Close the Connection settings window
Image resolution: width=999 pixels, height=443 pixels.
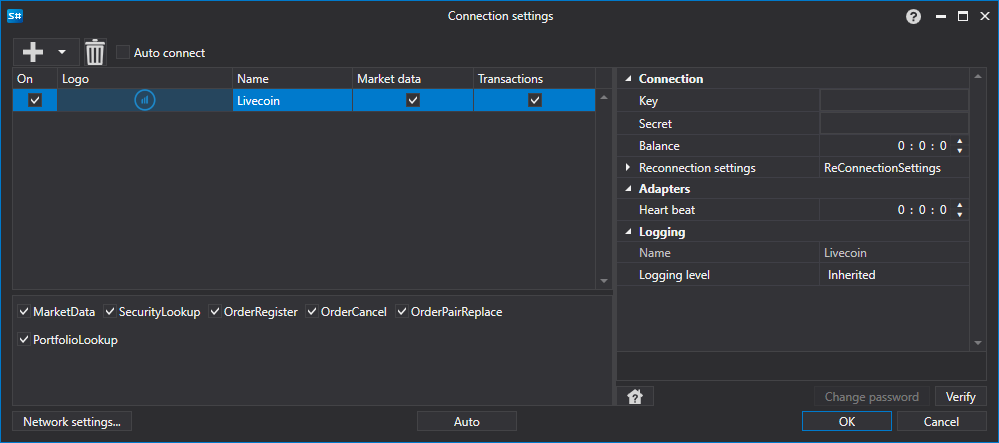[984, 17]
